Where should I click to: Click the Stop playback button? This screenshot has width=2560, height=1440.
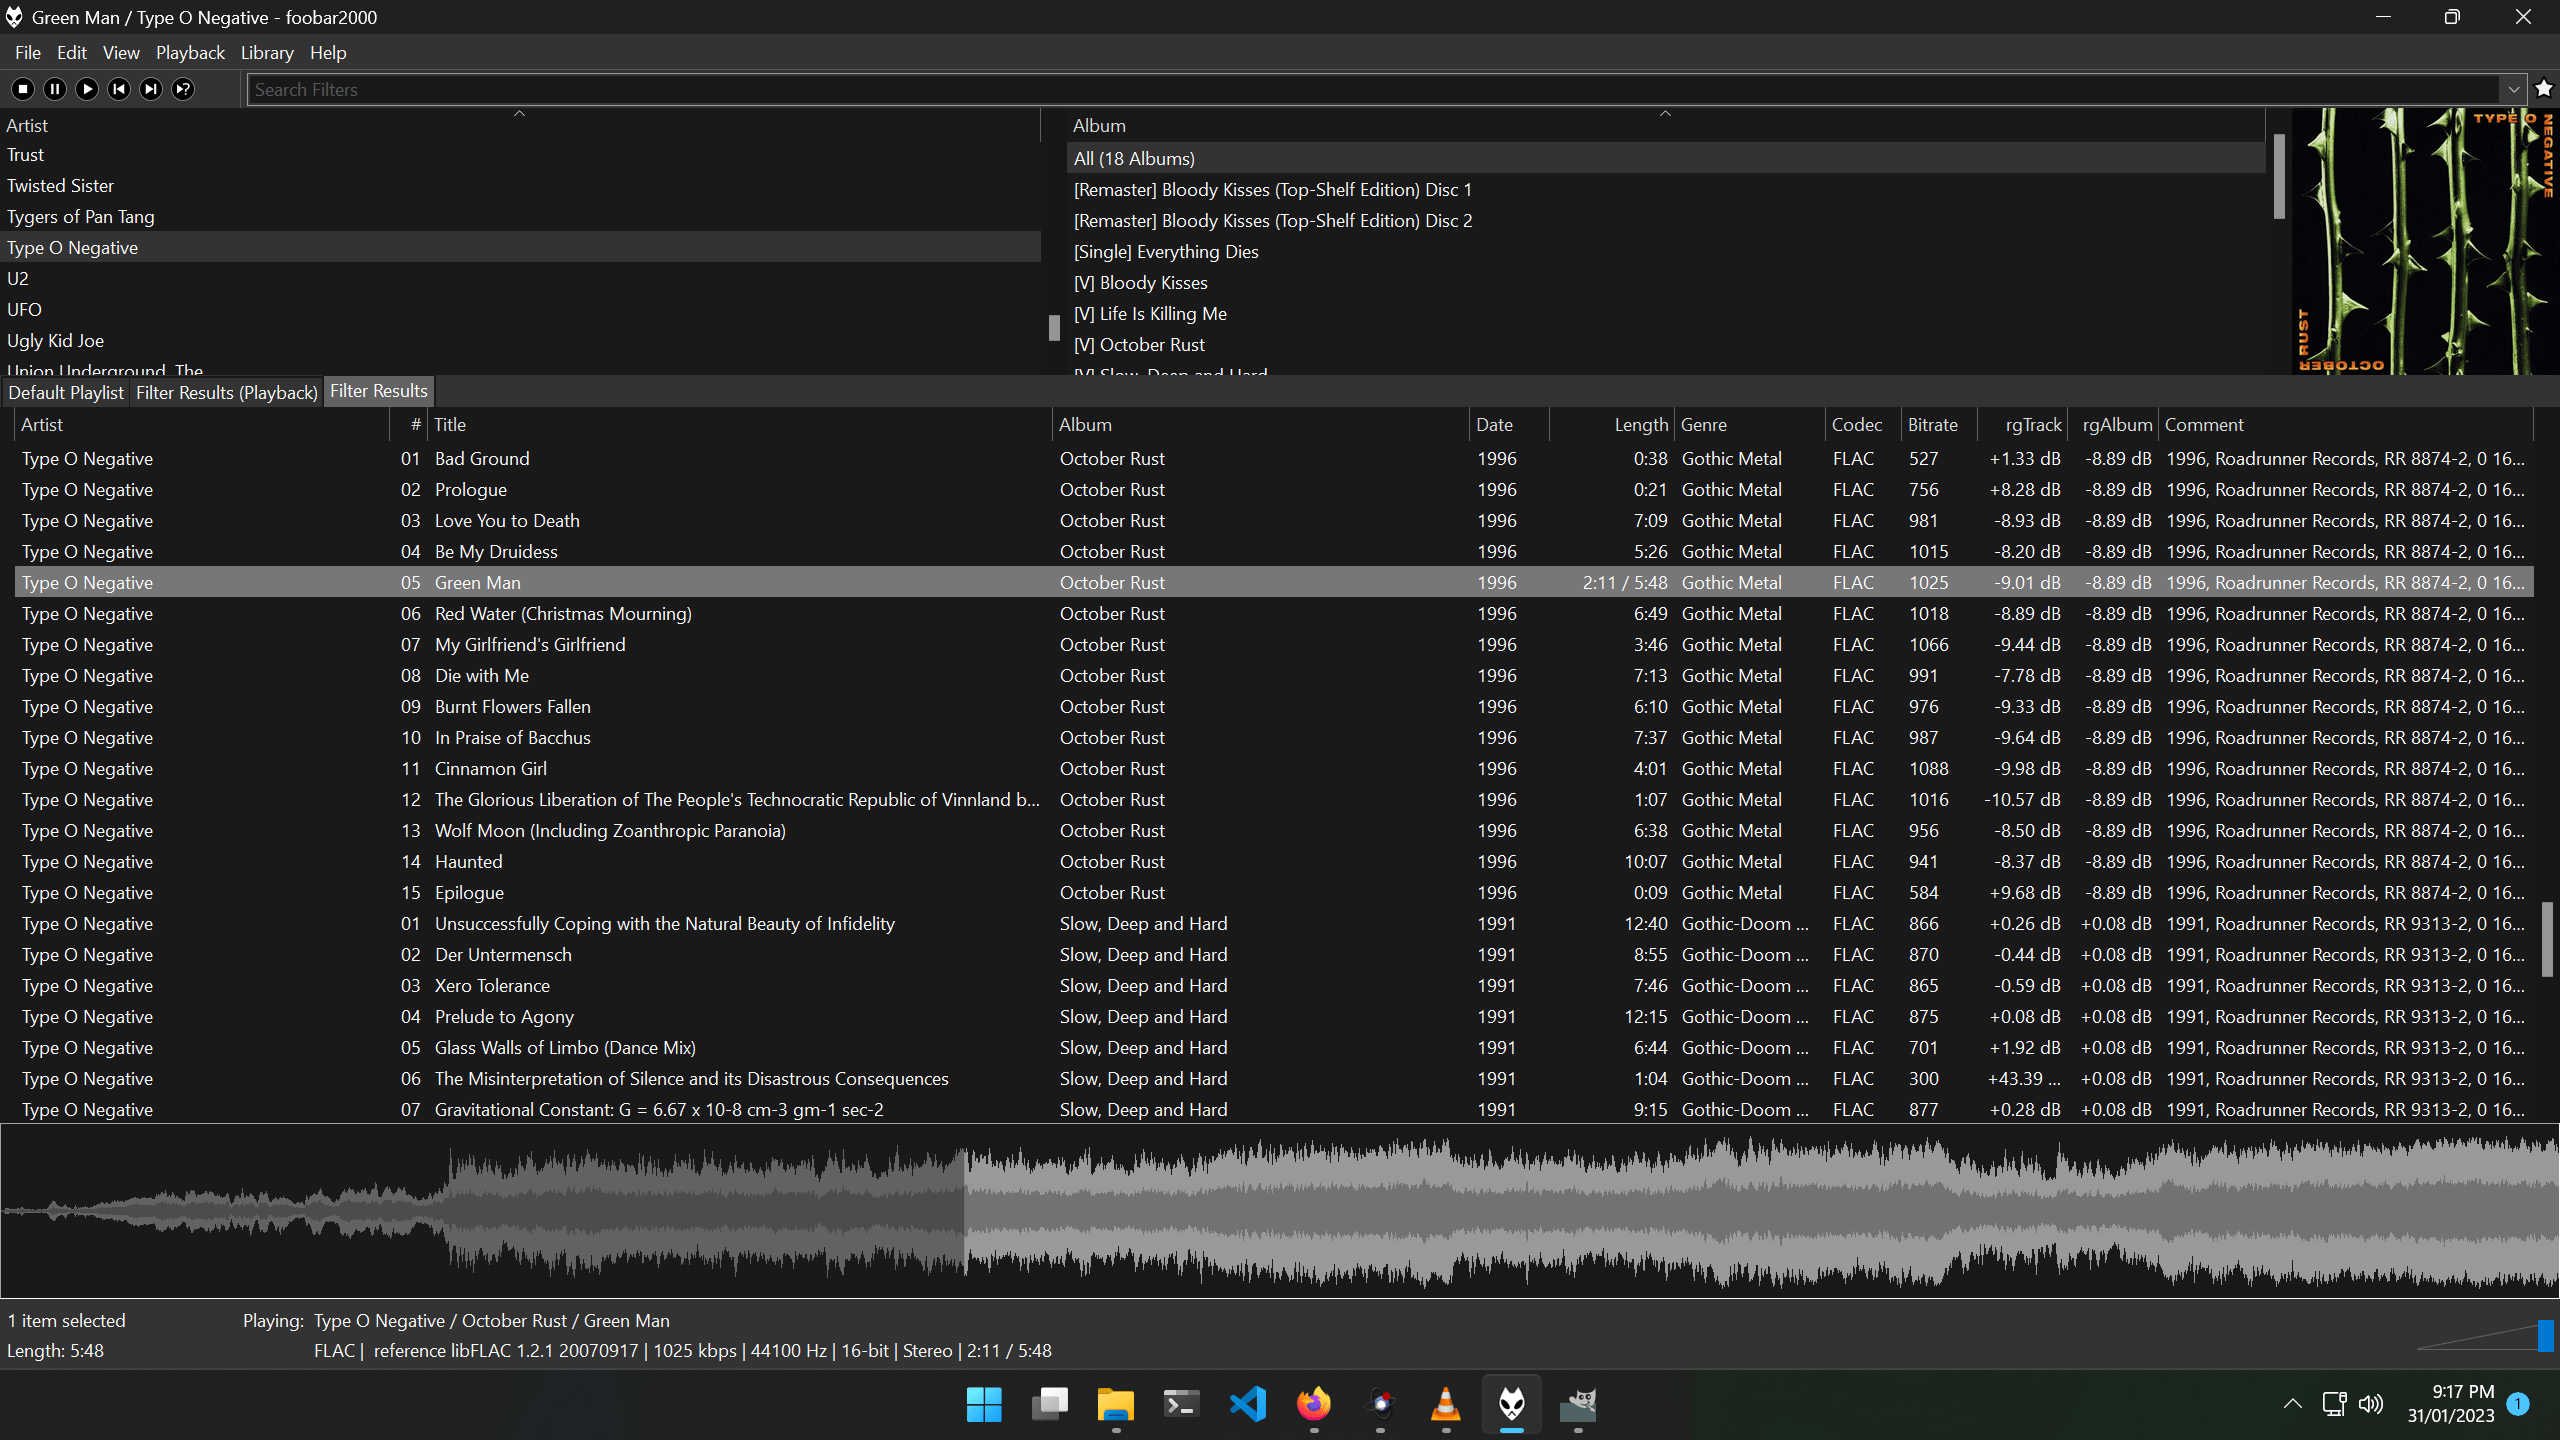23,89
